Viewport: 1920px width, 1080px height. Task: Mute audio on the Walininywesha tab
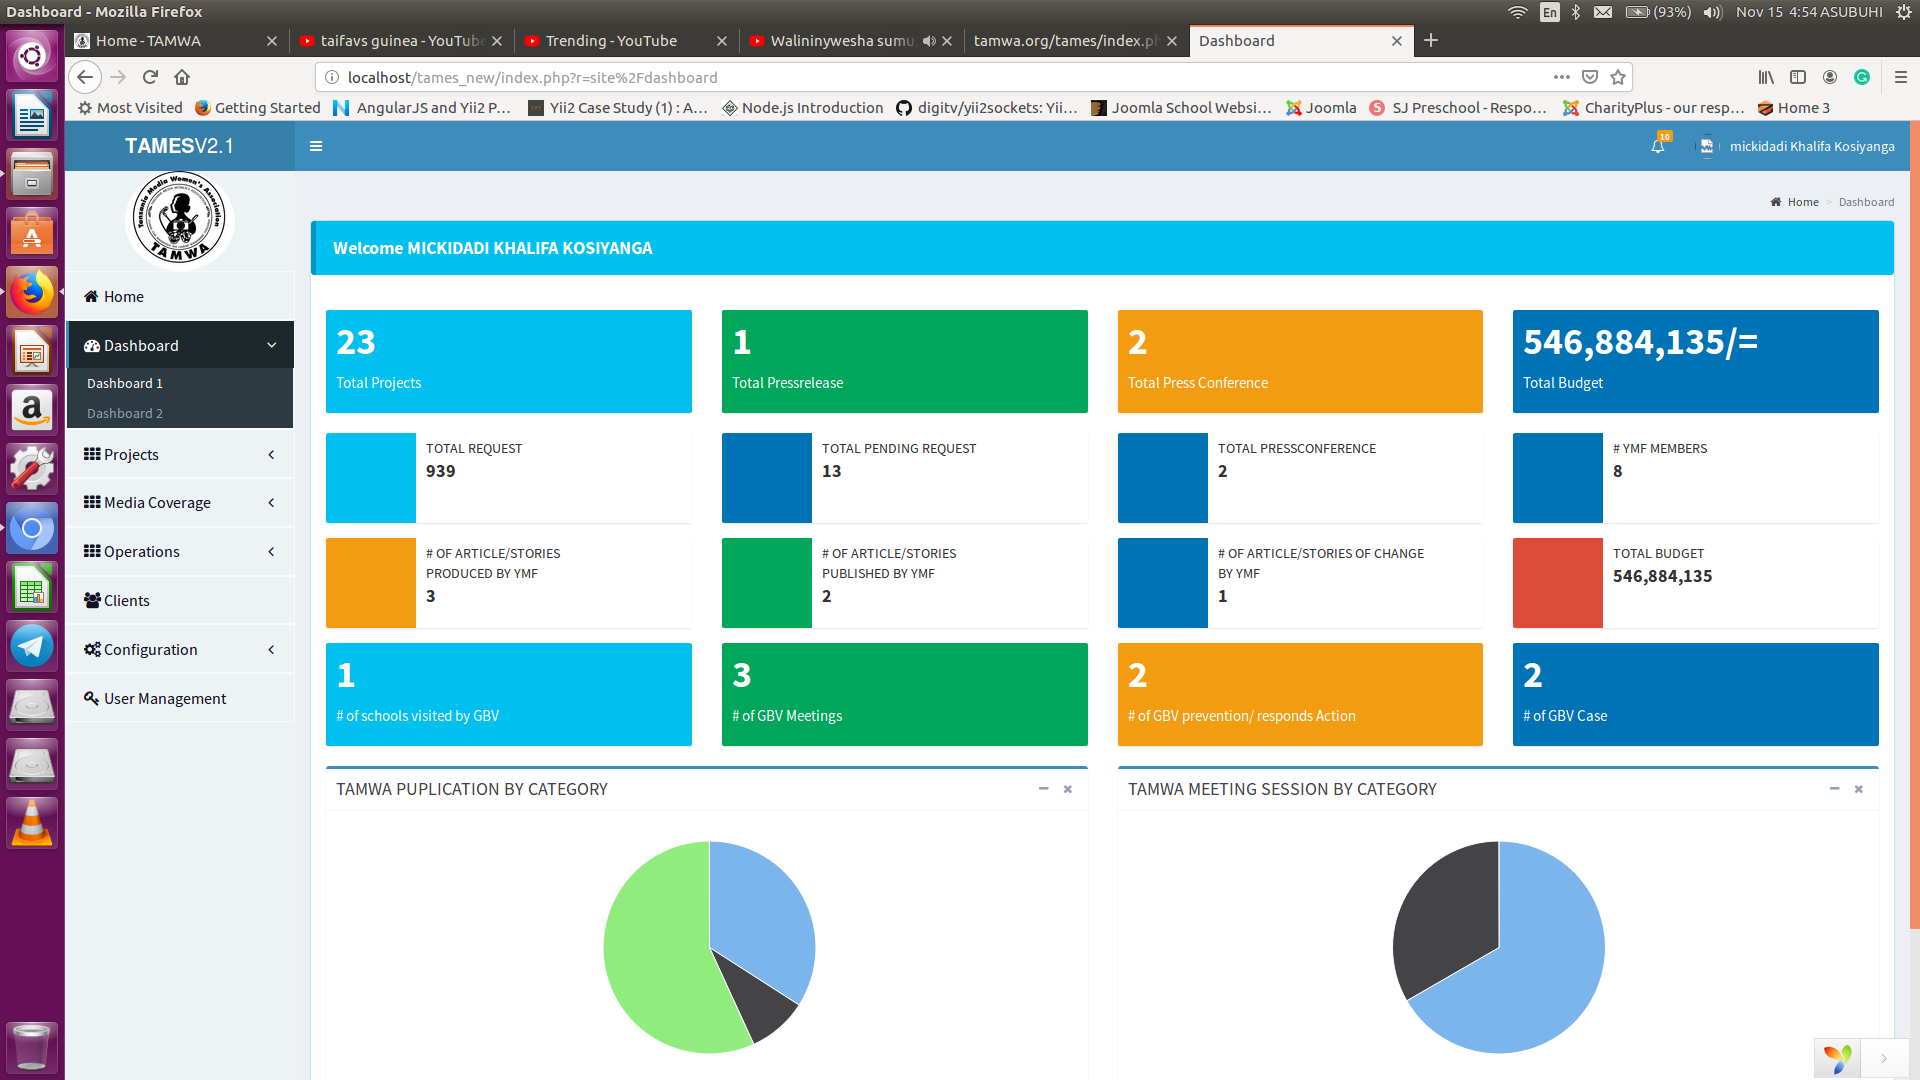(x=929, y=41)
